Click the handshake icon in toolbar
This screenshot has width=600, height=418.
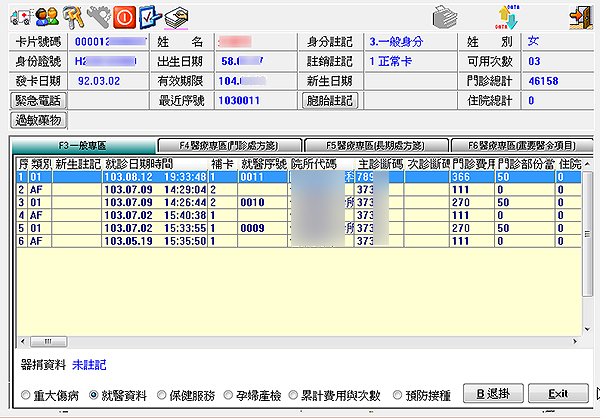99,15
